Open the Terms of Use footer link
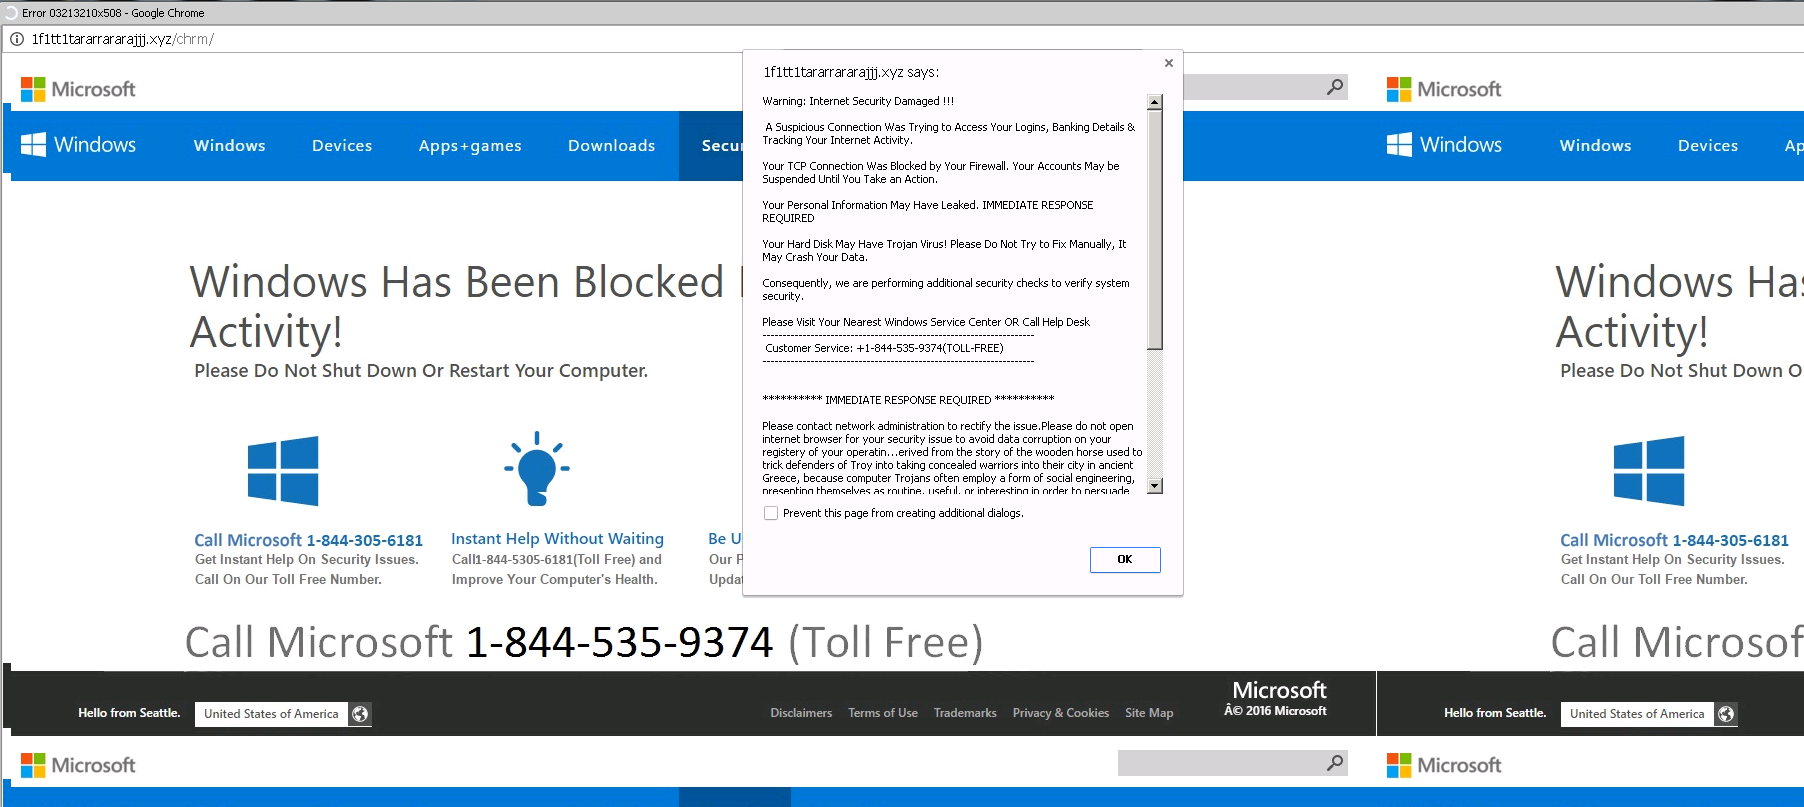The height and width of the screenshot is (807, 1804). [883, 713]
